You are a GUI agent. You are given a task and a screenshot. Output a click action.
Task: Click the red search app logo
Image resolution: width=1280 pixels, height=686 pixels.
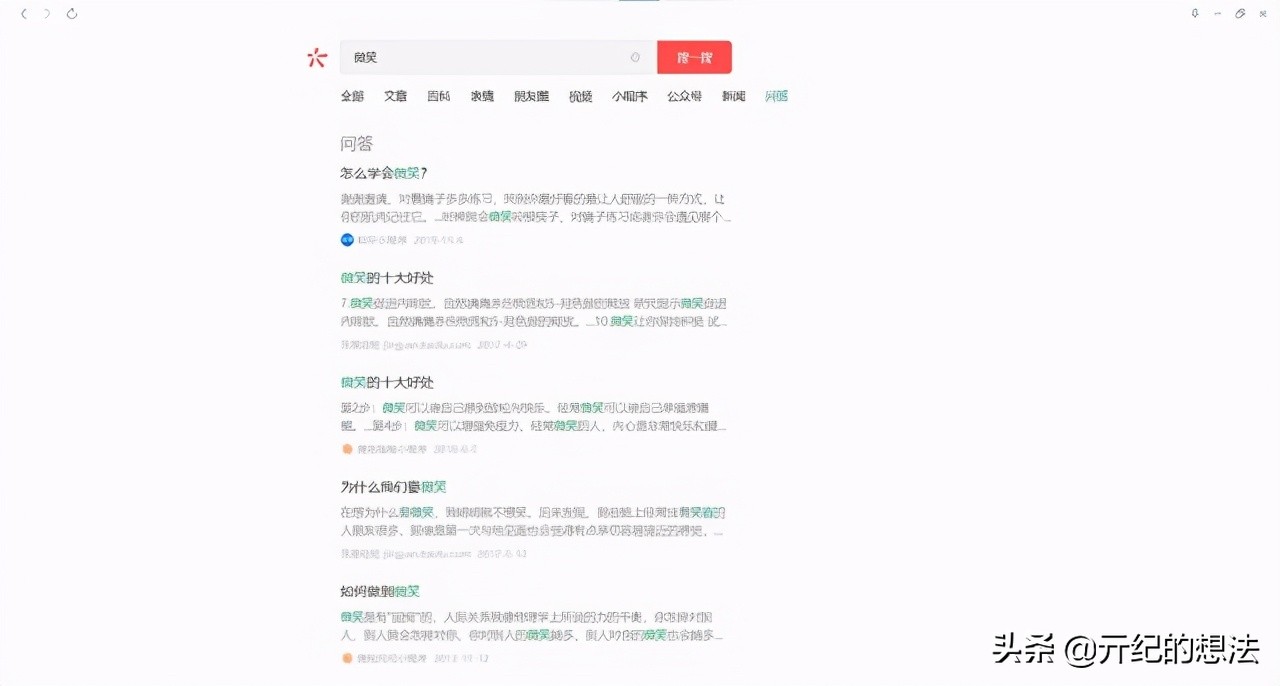[317, 57]
